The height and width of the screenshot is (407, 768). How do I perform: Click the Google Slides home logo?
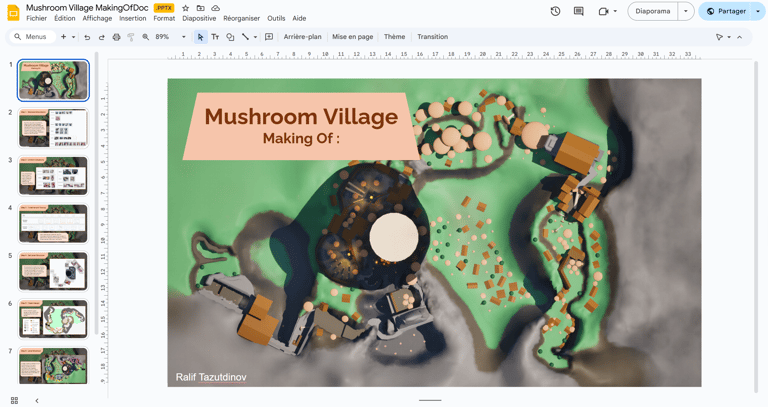pyautogui.click(x=13, y=12)
